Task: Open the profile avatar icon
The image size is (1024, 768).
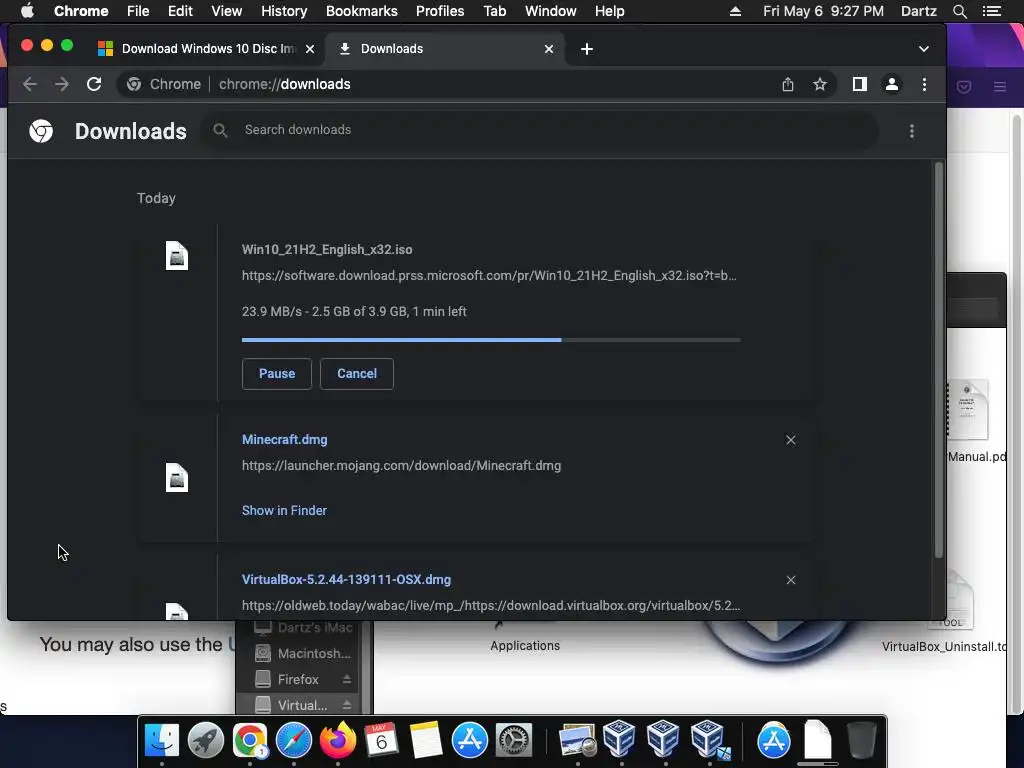Action: (x=891, y=84)
